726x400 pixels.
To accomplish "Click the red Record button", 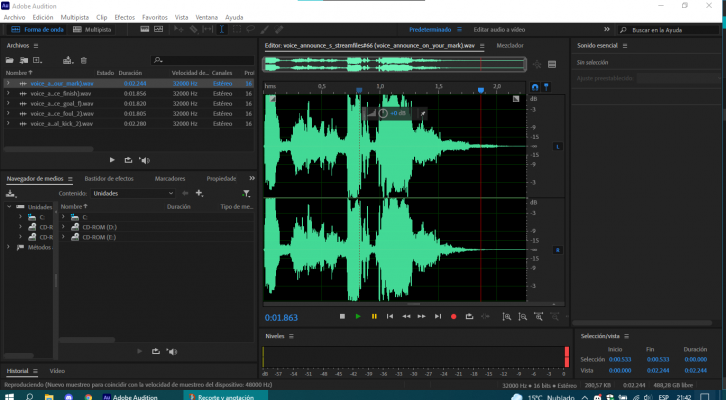I will [454, 317].
